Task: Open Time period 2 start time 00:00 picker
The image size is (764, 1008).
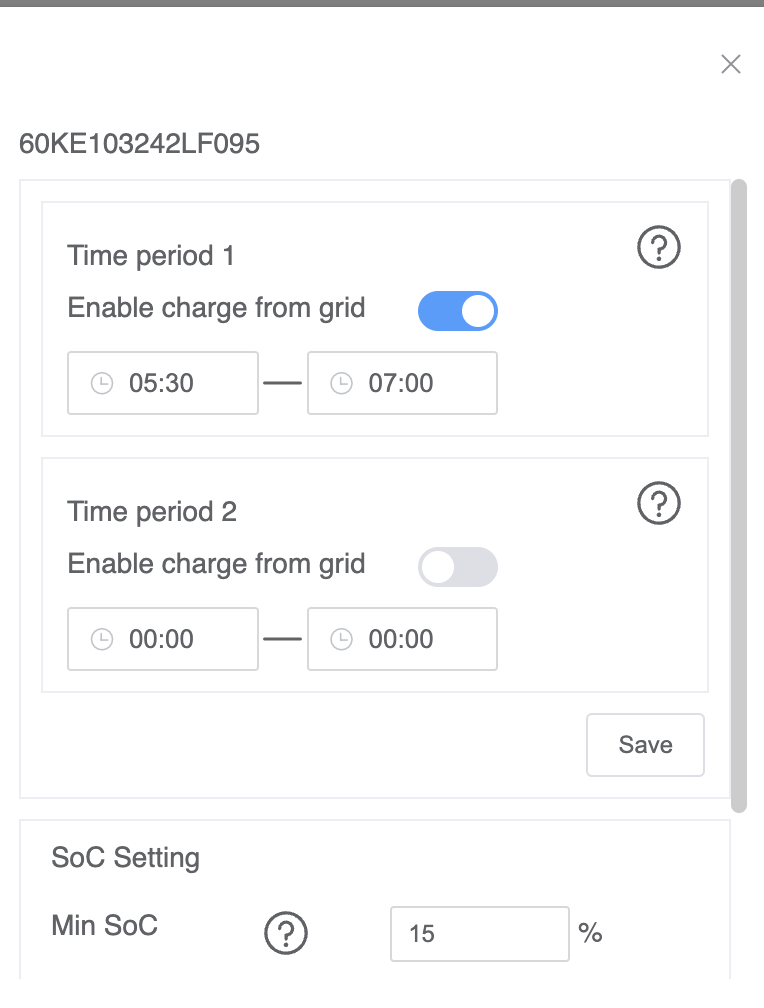Action: tap(175, 639)
